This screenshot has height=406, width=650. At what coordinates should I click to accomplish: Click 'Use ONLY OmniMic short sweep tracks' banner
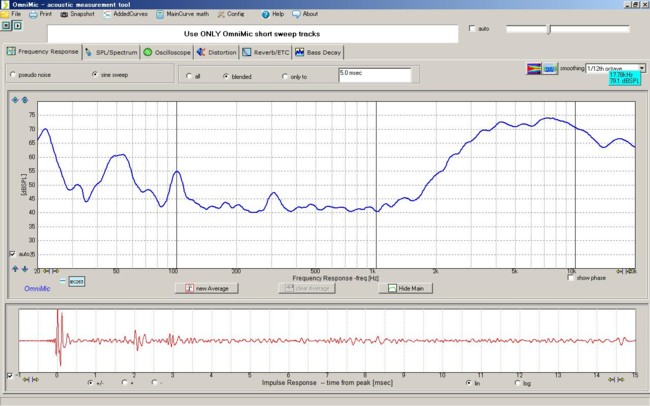click(x=252, y=34)
